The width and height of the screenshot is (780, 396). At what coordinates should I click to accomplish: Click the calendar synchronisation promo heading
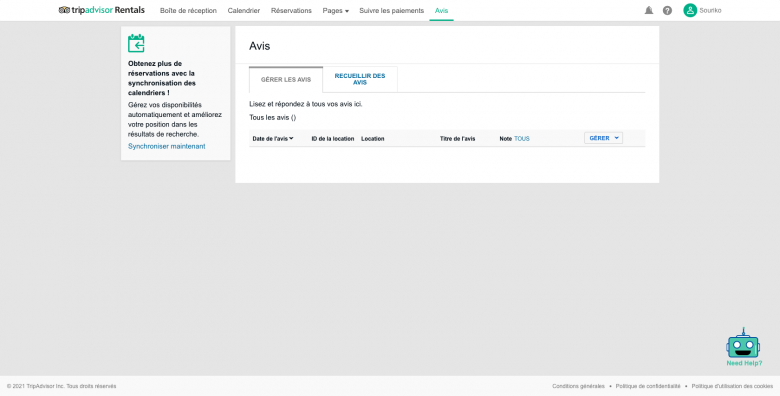tap(162, 78)
